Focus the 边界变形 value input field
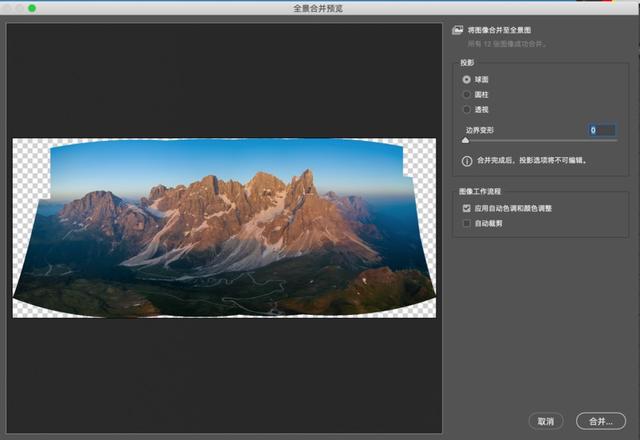 click(606, 130)
